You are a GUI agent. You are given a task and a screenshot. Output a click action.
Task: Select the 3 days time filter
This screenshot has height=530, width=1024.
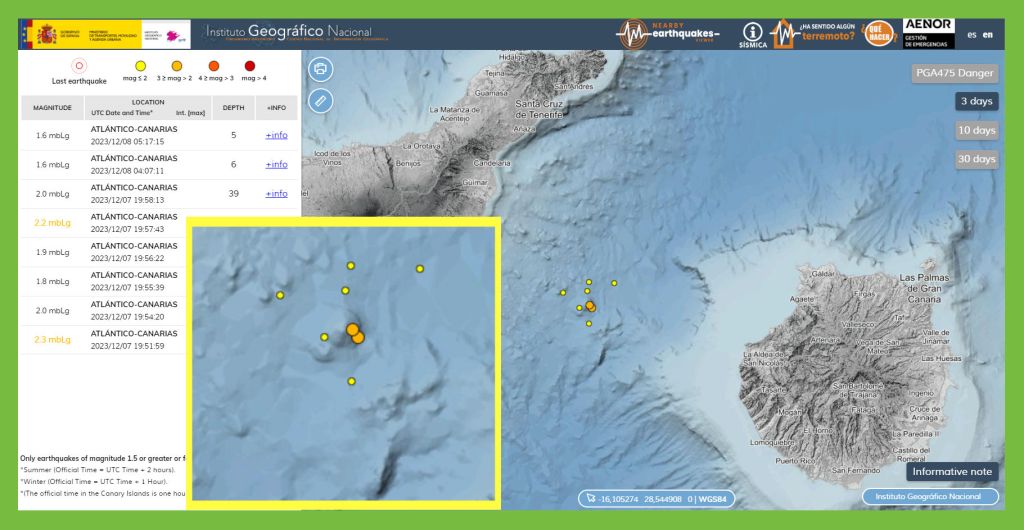[x=976, y=101]
